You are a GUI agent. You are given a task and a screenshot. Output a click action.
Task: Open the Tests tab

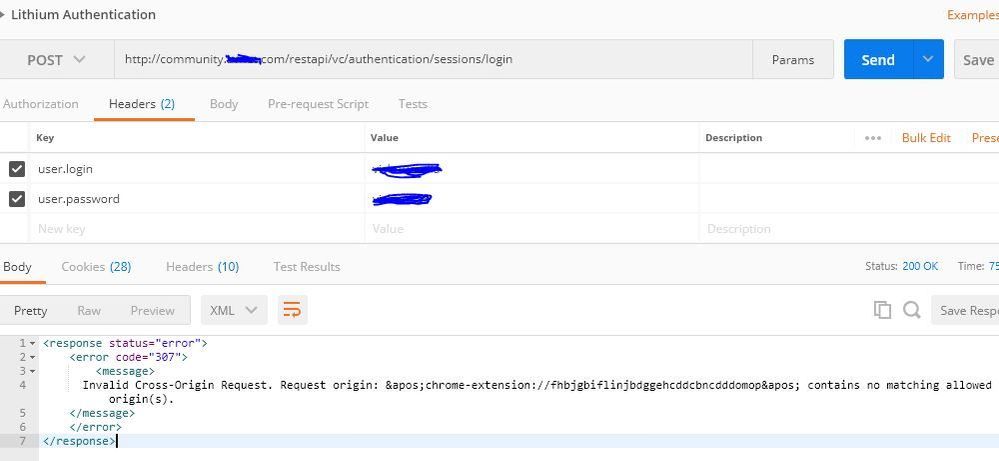[413, 104]
